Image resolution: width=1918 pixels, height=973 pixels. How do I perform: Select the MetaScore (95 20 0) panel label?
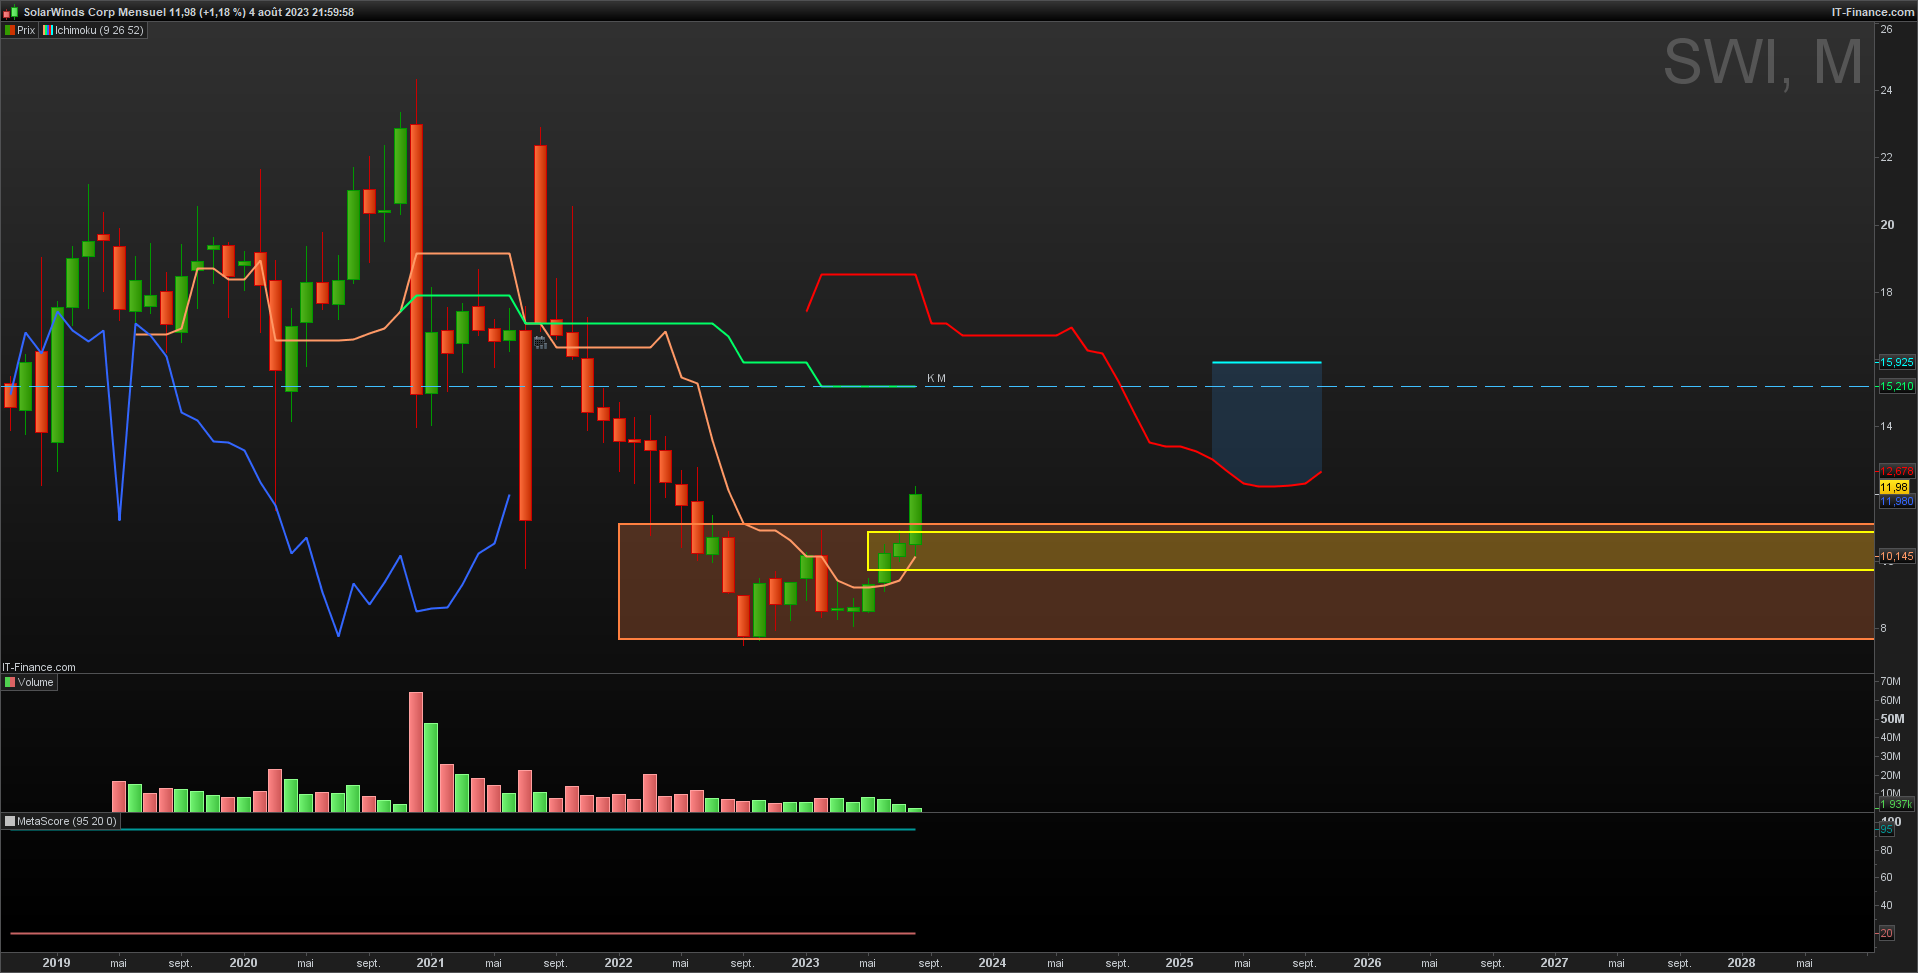(66, 821)
